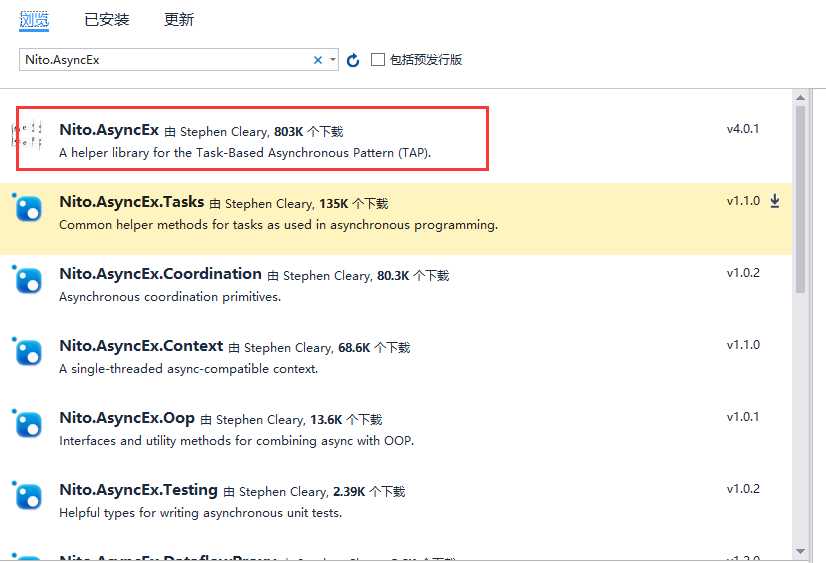This screenshot has width=826, height=563.
Task: Click the v1.0.2 version of Nito.AsyncEx.Testing
Action: point(743,489)
